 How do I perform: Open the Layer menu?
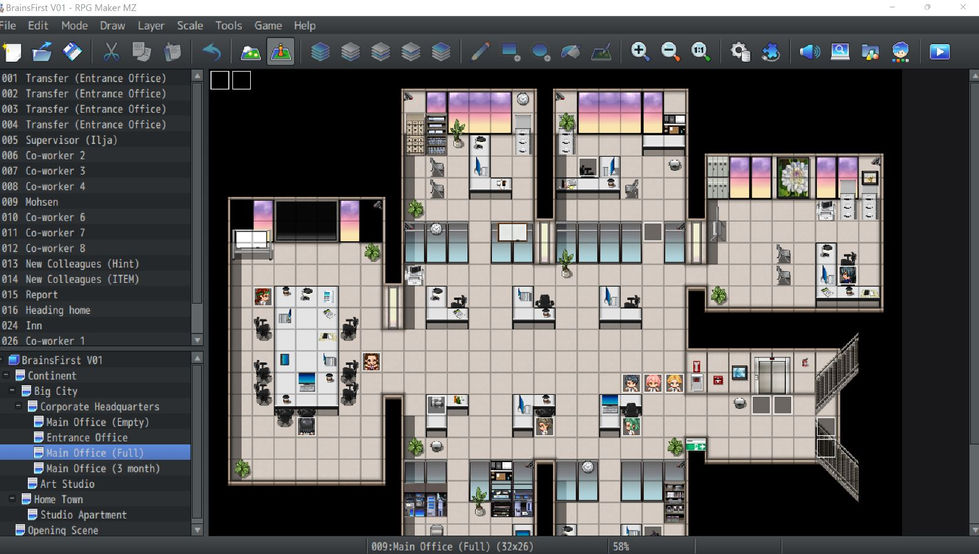tap(150, 26)
